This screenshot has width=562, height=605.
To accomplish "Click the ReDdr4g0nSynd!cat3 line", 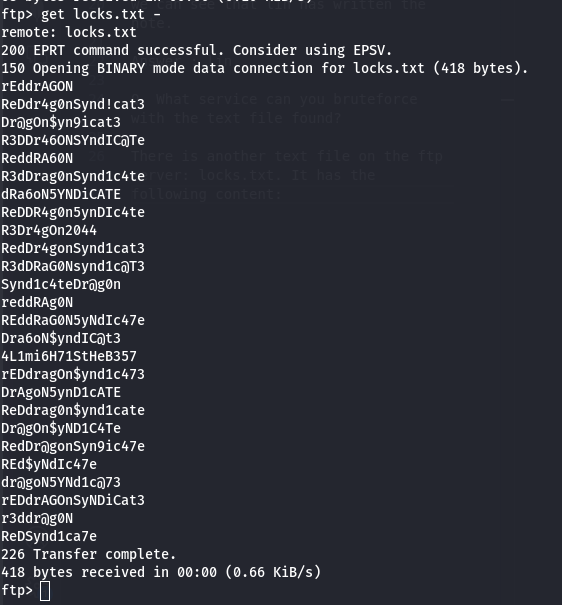I will point(73,104).
